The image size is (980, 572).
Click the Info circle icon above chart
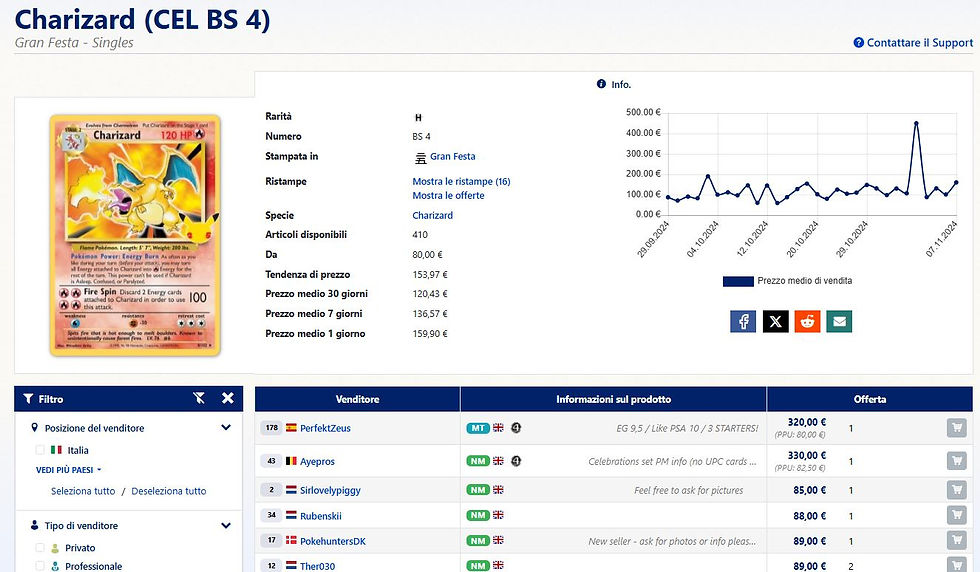(x=601, y=84)
